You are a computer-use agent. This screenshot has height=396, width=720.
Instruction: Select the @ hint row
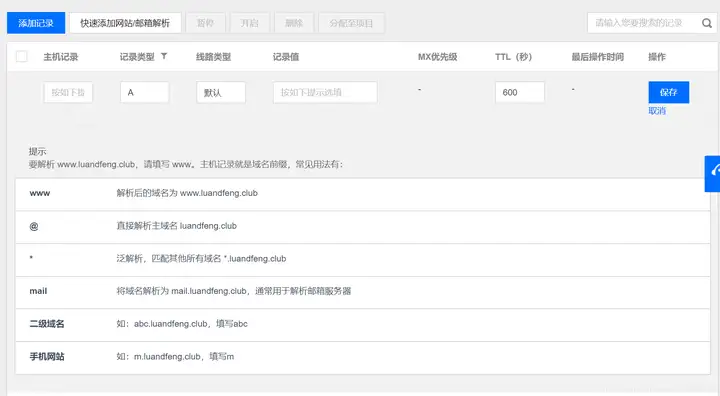[363, 227]
